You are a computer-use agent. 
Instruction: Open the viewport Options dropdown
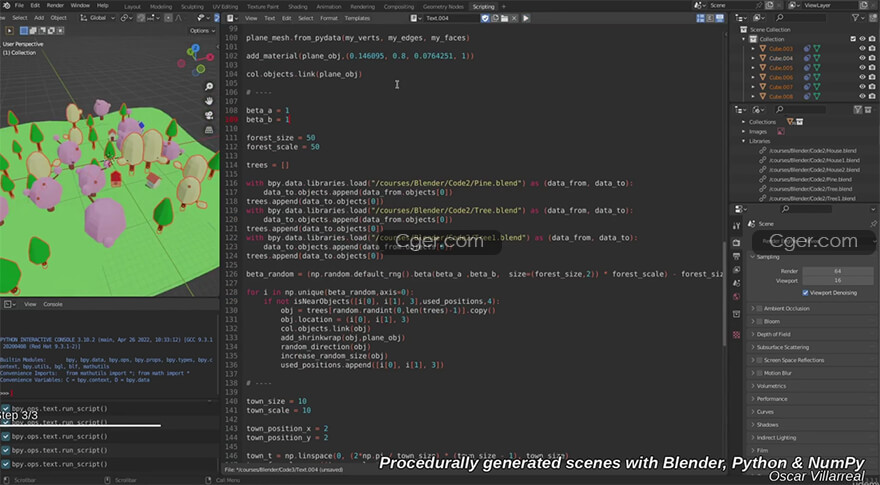click(202, 30)
